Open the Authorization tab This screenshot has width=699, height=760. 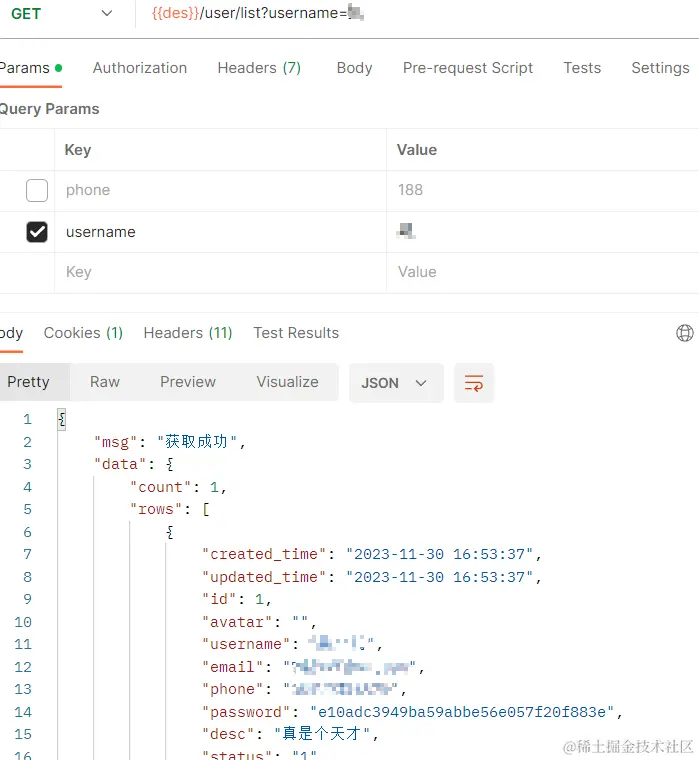pos(140,68)
